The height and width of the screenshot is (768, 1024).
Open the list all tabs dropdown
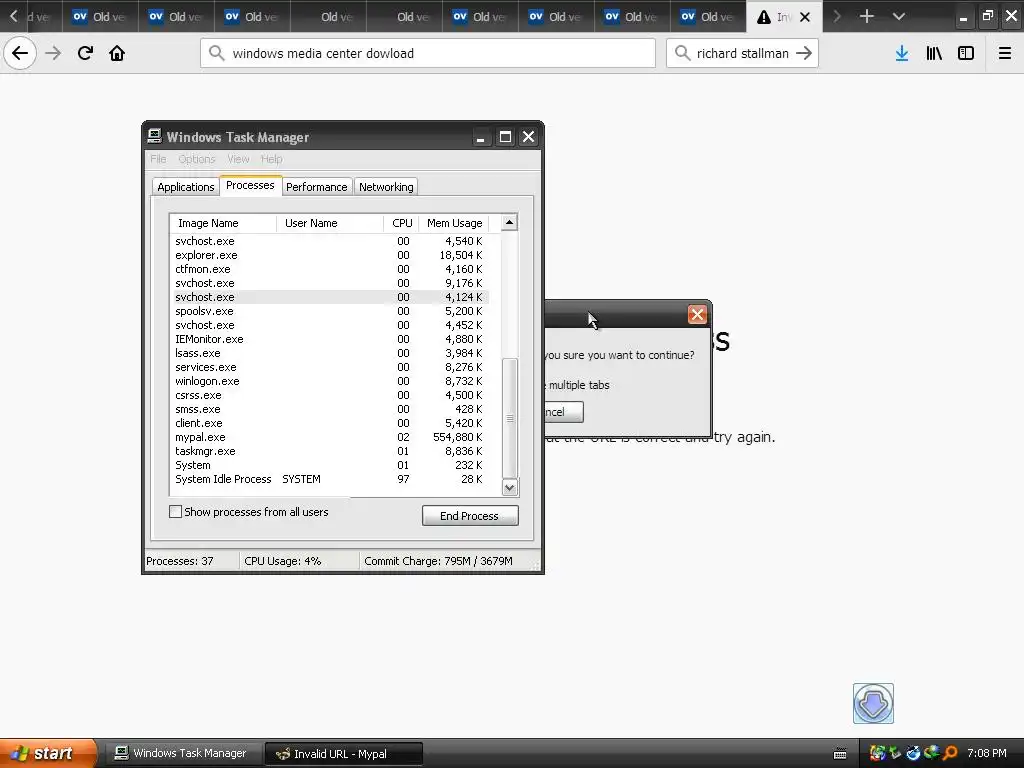(x=899, y=16)
